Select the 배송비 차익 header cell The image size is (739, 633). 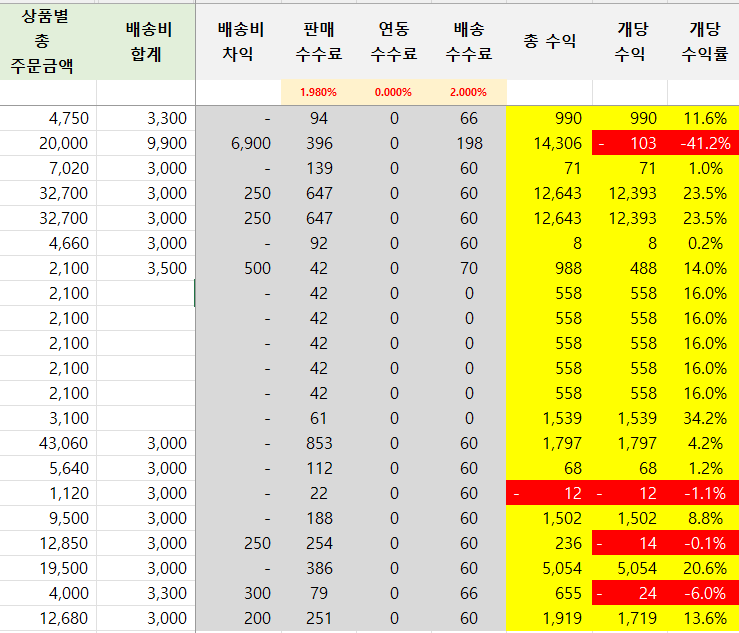pos(238,41)
